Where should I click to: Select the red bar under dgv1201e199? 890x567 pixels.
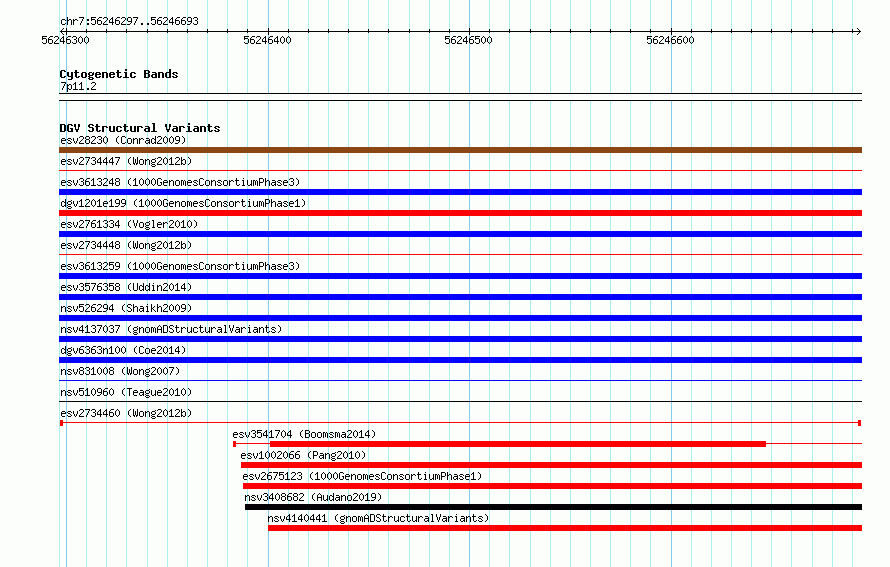click(460, 213)
